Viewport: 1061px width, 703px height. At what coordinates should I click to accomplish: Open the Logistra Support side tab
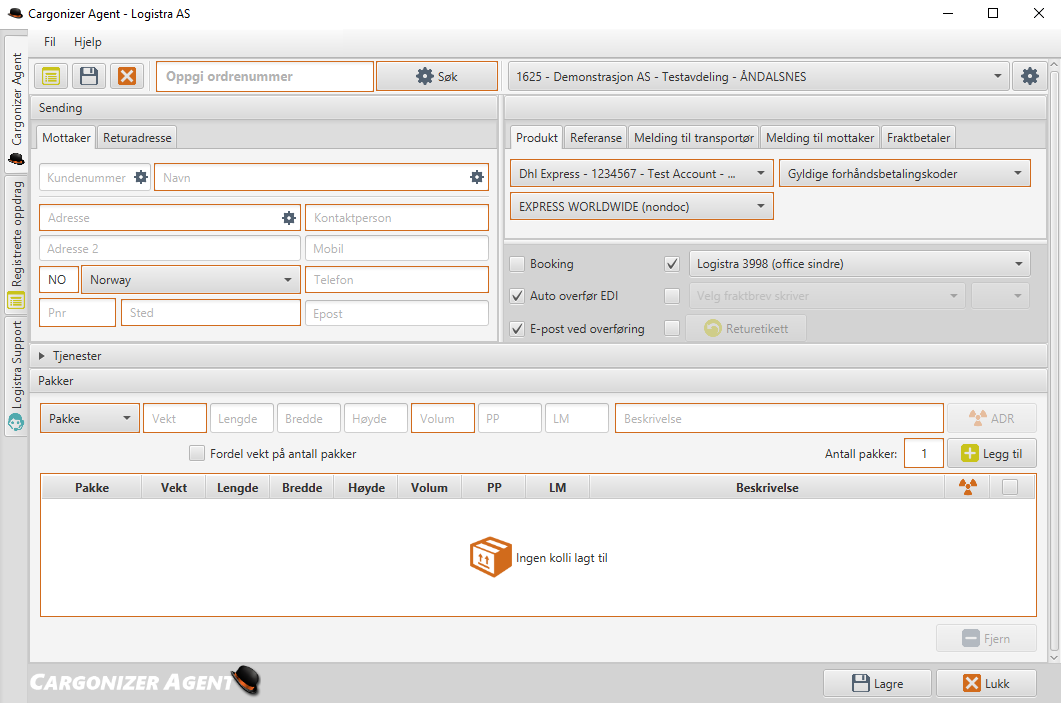16,376
